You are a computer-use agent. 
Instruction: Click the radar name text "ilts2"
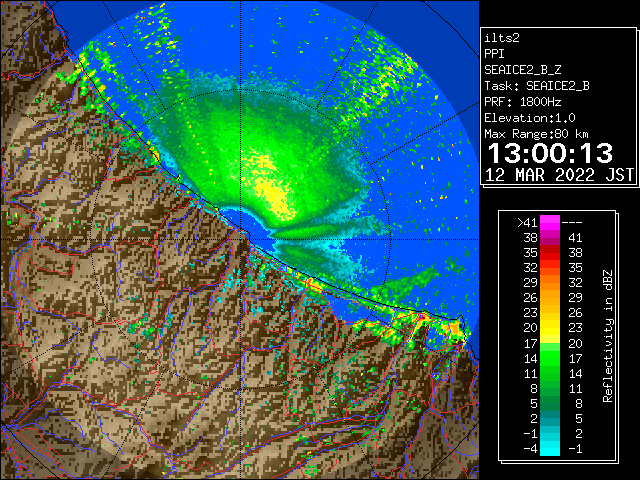click(x=502, y=38)
